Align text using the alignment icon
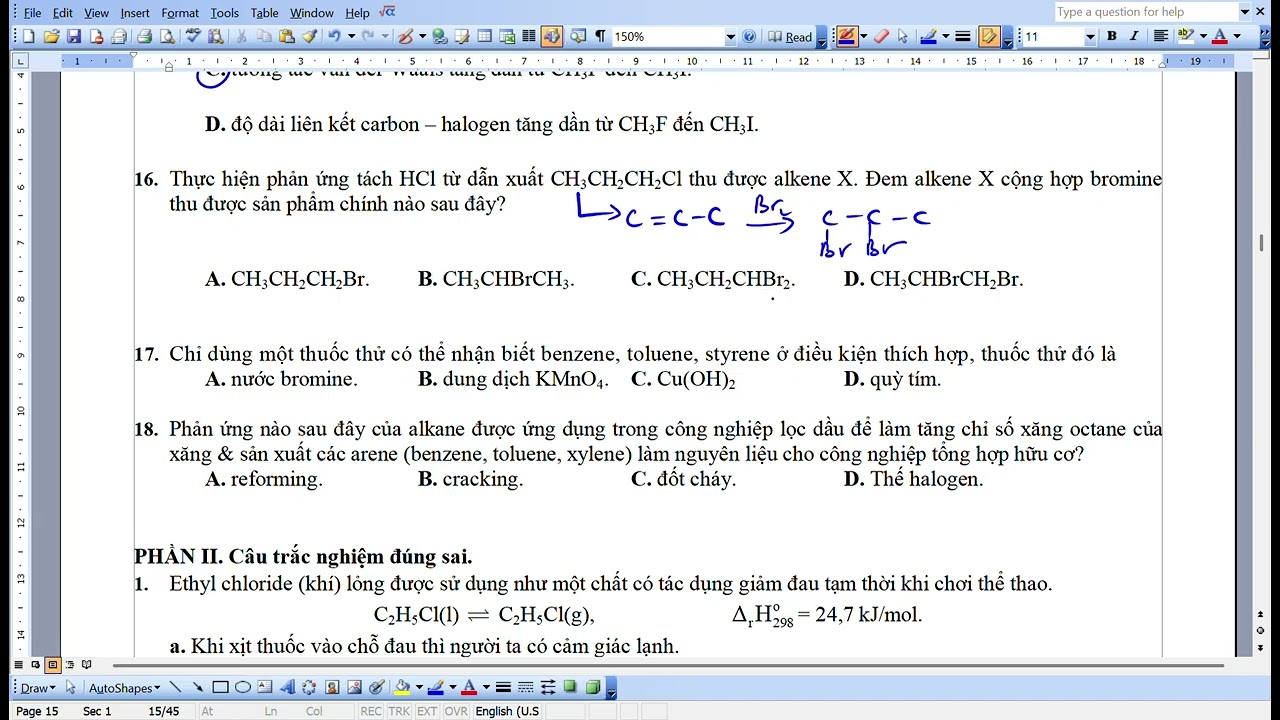This screenshot has width=1280, height=720. [x=1160, y=37]
